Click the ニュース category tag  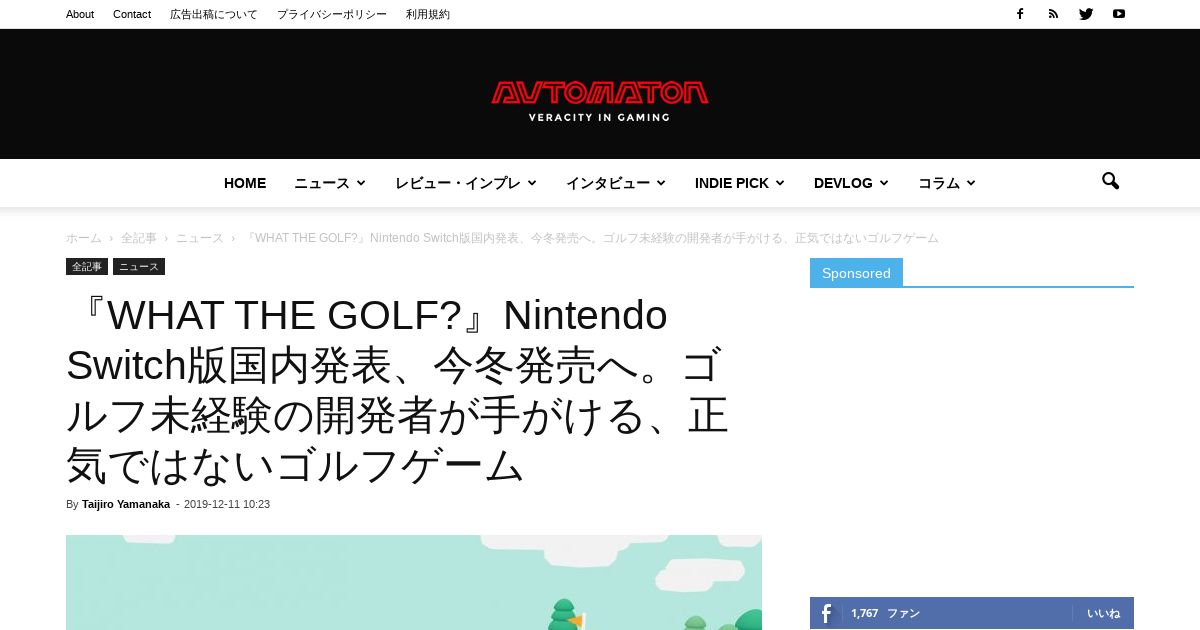tap(139, 267)
